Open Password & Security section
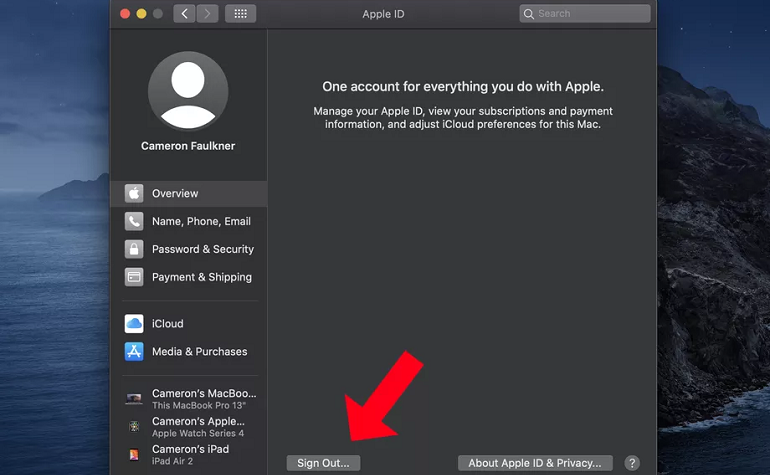The height and width of the screenshot is (475, 770). coord(189,250)
